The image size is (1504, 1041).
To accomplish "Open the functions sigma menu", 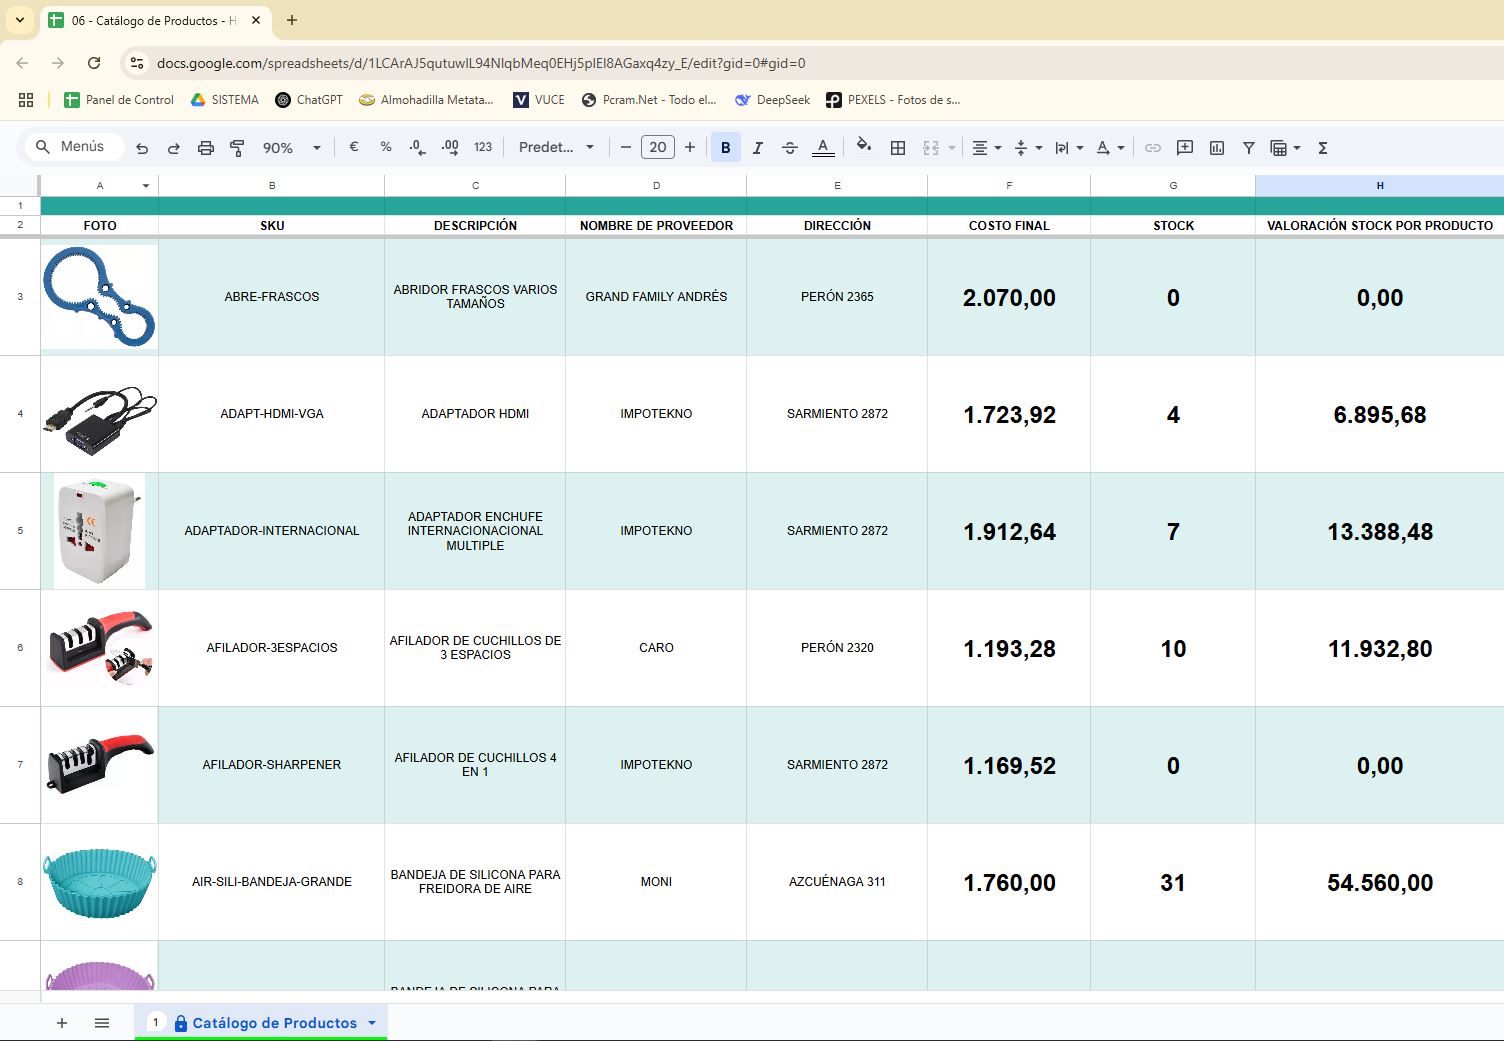I will [x=1322, y=148].
